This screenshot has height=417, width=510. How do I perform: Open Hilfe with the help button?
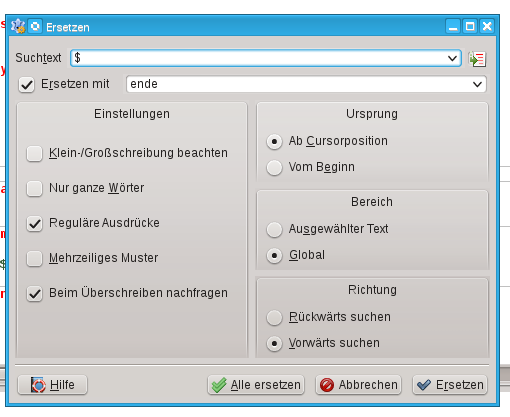pos(52,385)
